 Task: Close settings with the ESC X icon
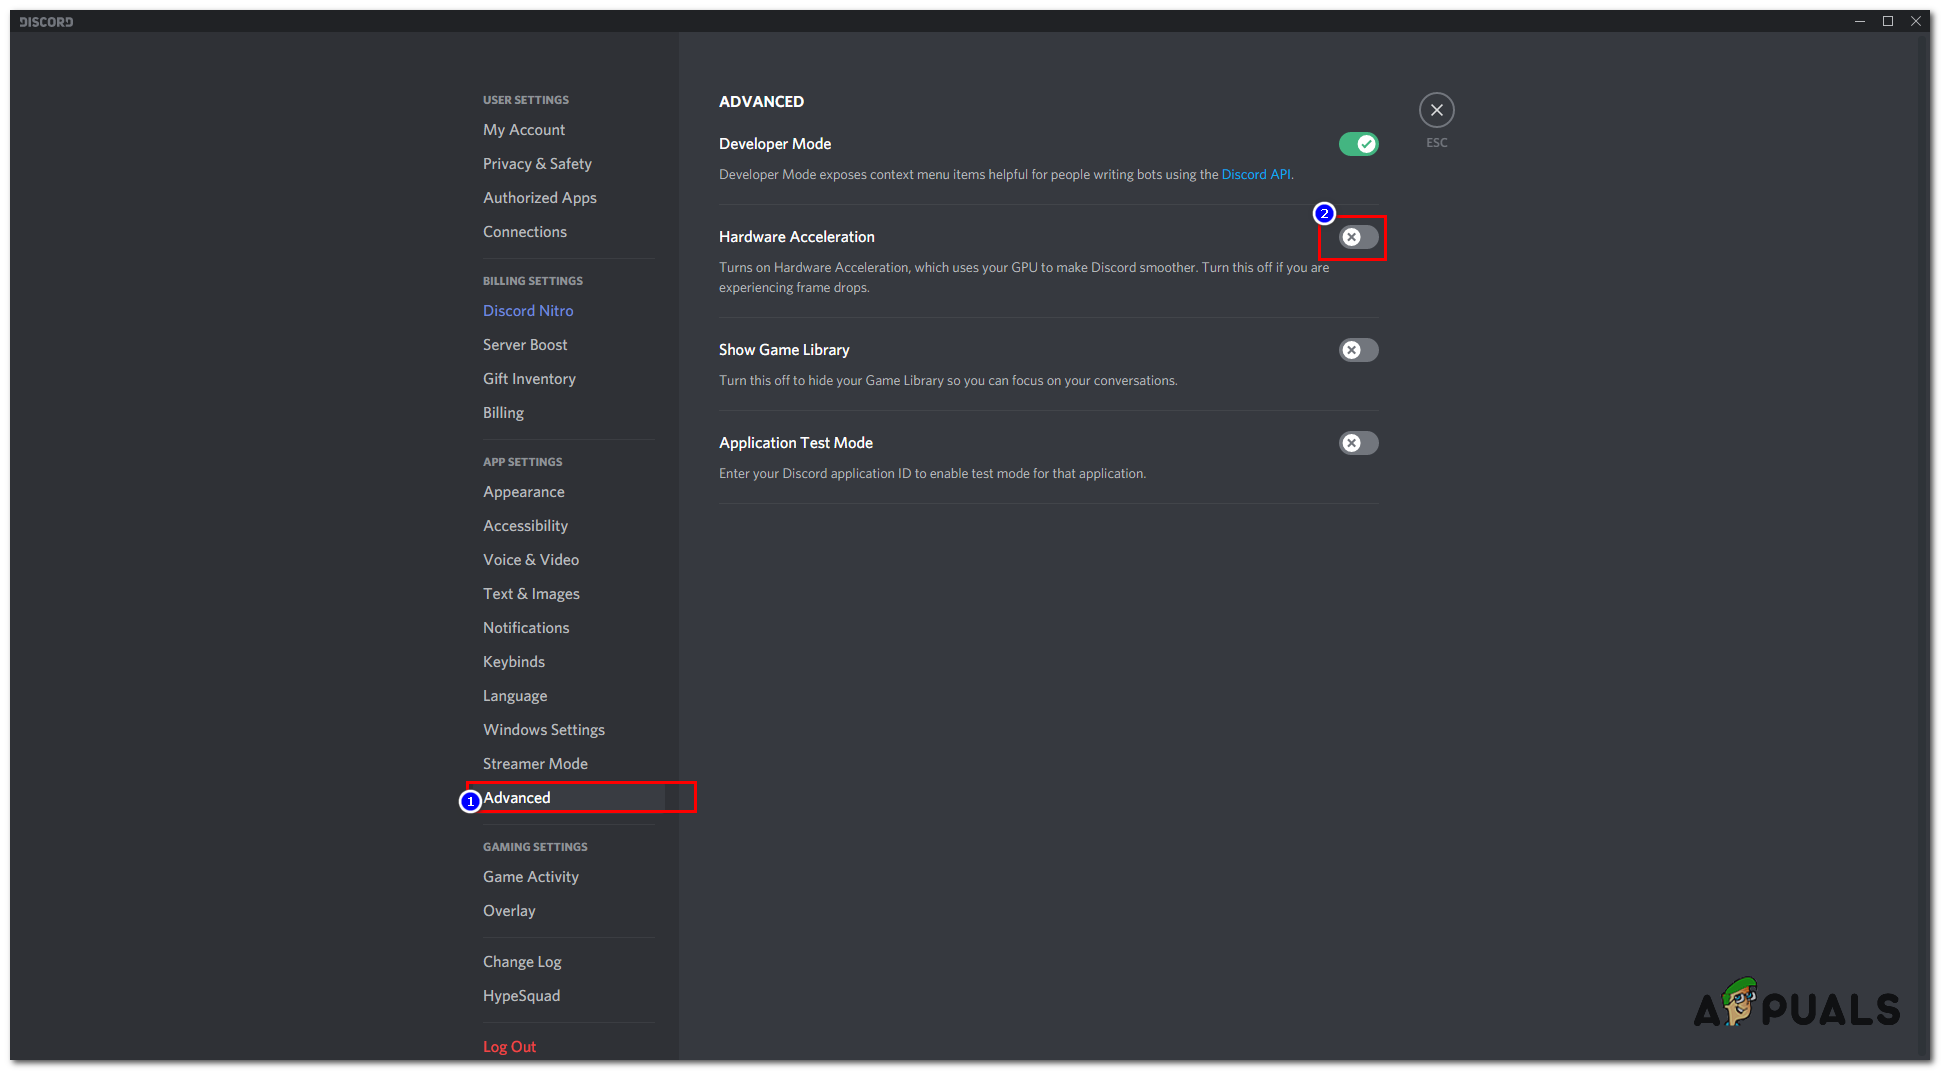pos(1436,110)
